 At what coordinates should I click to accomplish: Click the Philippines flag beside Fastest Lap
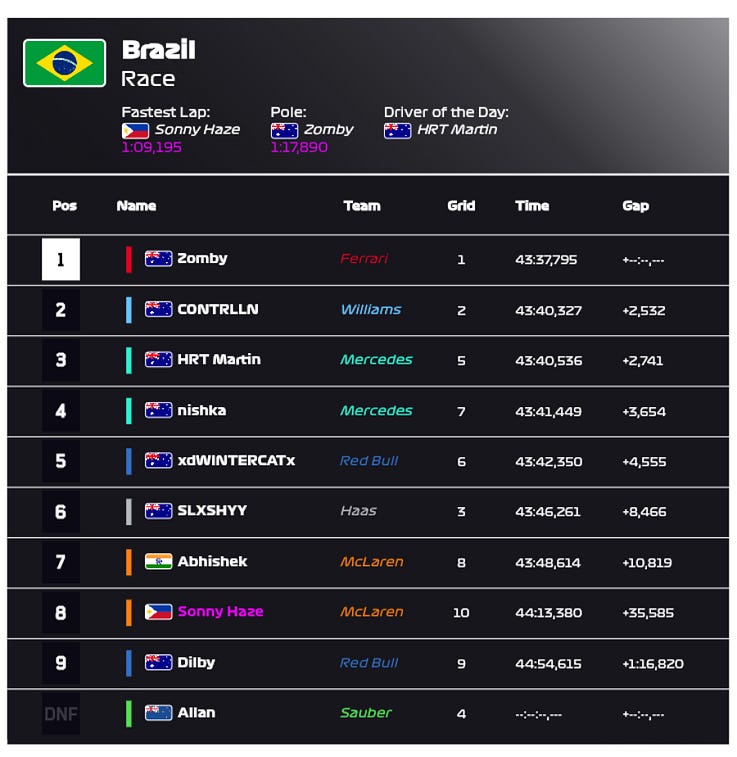135,130
